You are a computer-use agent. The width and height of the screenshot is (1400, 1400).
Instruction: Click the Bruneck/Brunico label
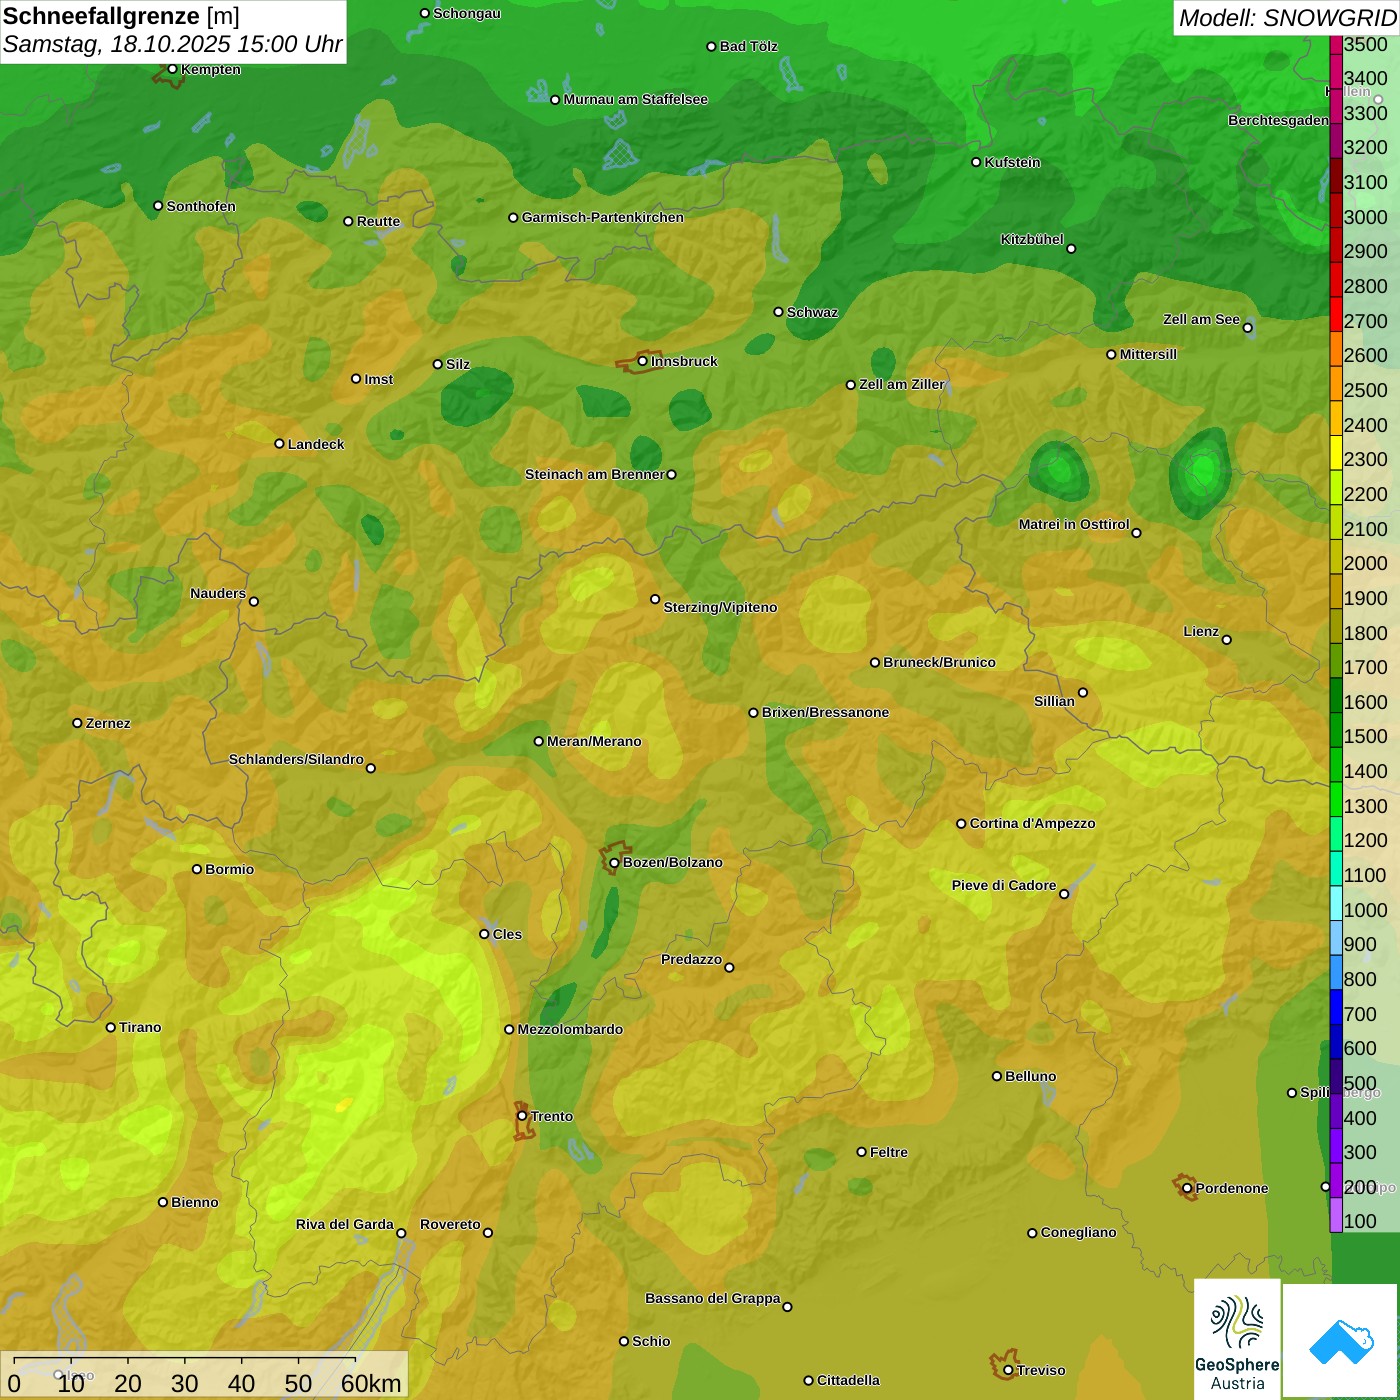click(940, 662)
